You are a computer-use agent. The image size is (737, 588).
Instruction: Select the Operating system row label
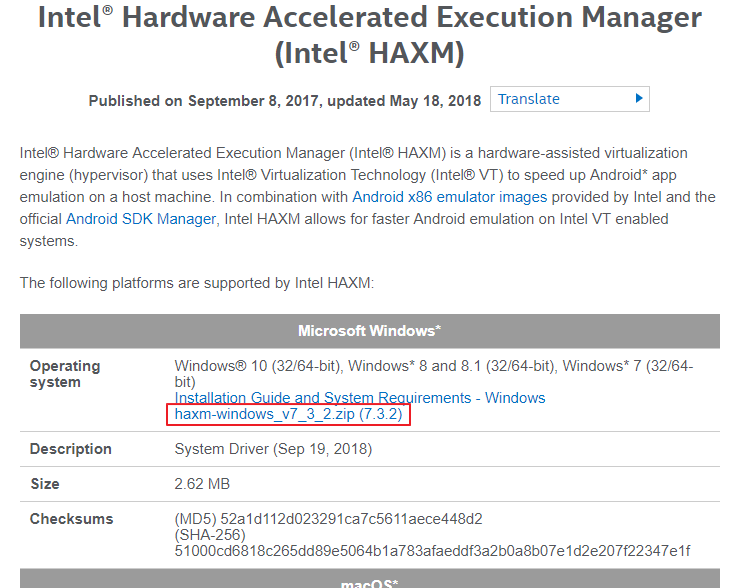click(x=65, y=374)
